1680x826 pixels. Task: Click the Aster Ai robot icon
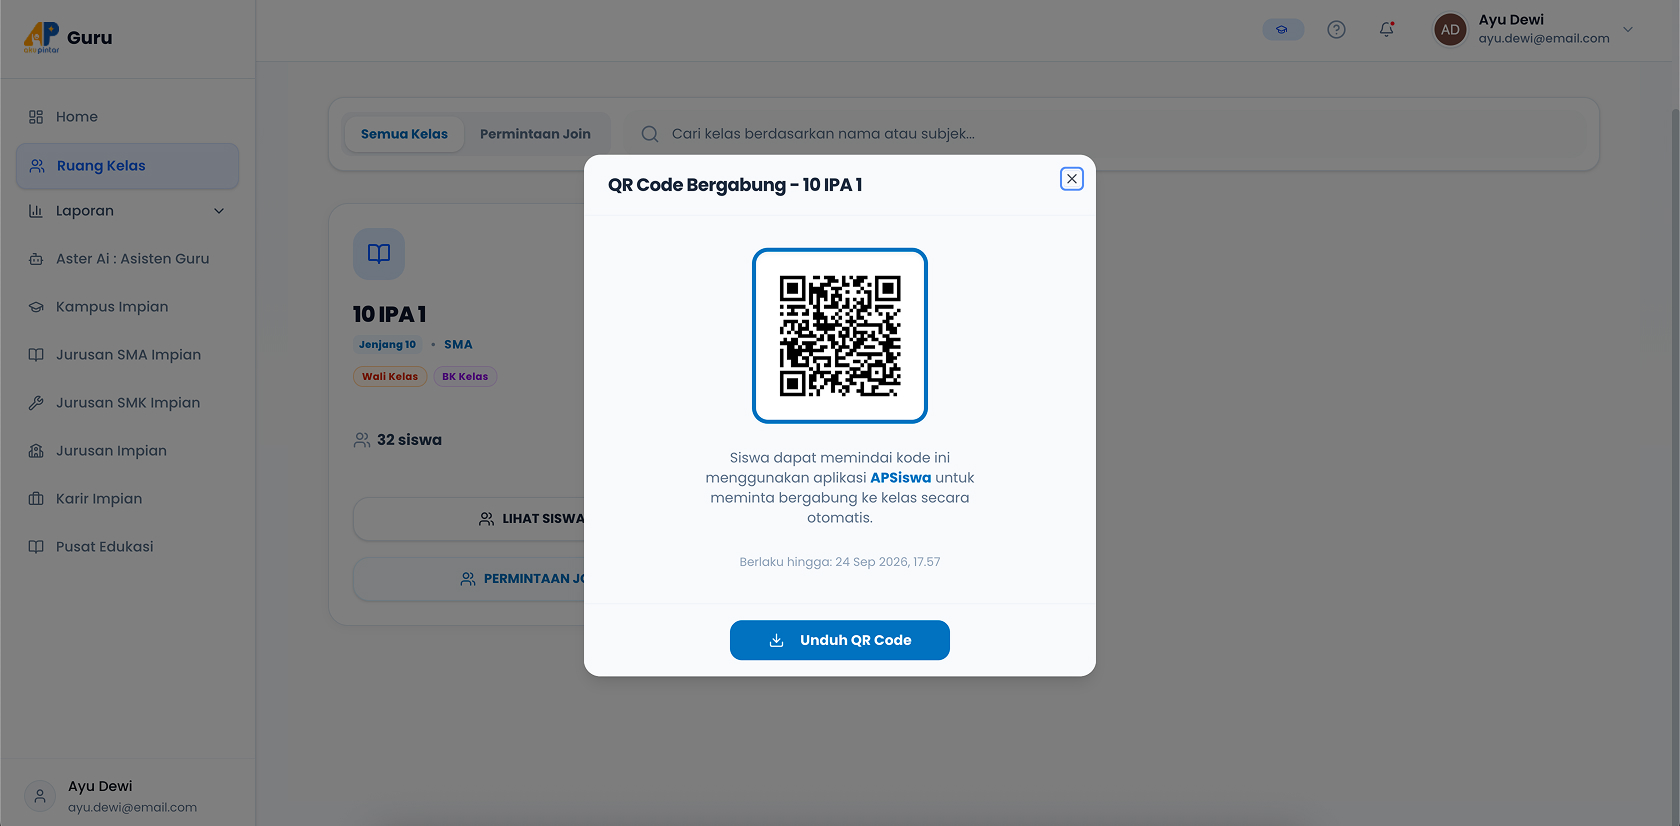36,259
